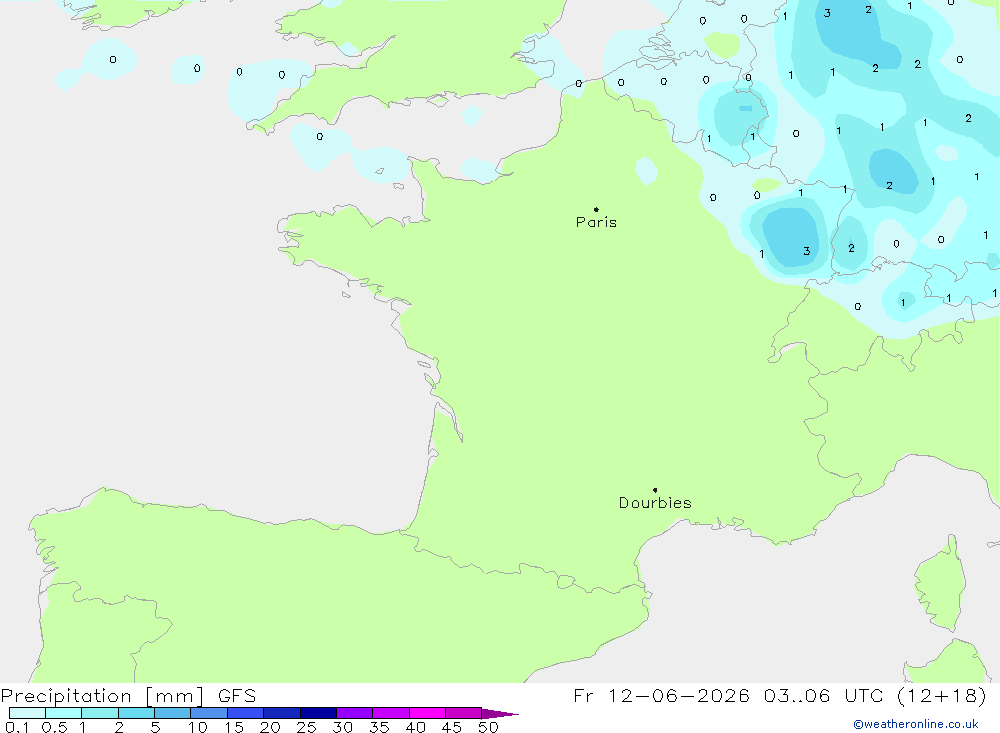This screenshot has width=1000, height=733.
Task: Click the GFS model label
Action: 237,696
